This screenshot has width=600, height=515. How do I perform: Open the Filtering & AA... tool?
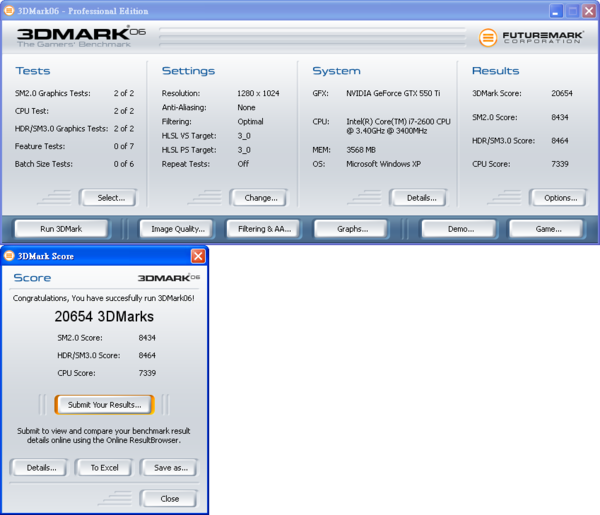point(263,229)
